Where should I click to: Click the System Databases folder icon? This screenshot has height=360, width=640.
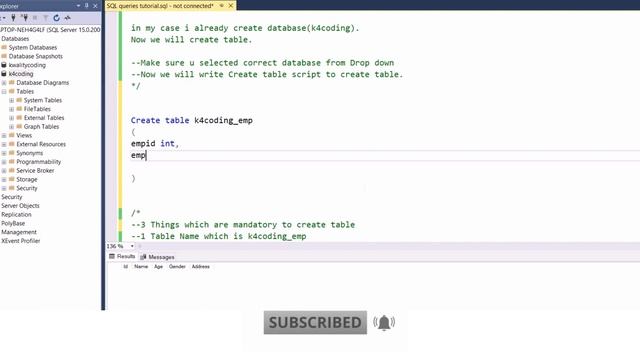tap(4, 47)
